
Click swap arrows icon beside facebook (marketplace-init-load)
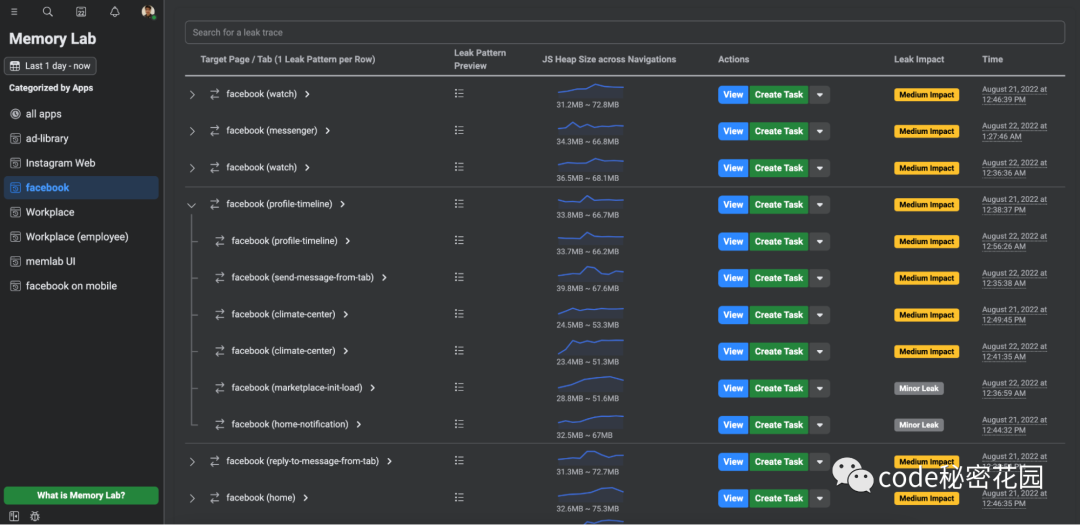pyautogui.click(x=220, y=388)
